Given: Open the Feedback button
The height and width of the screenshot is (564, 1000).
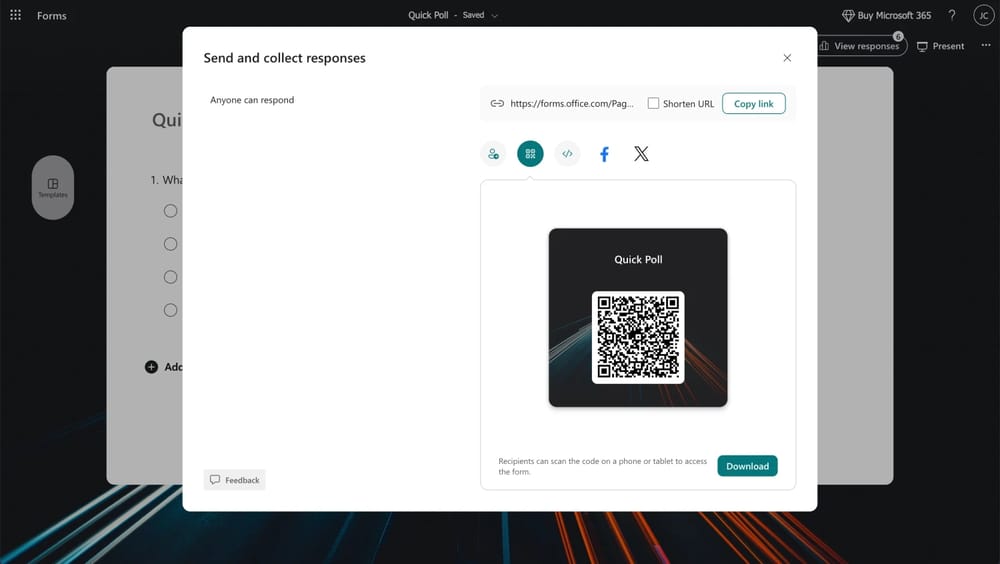Looking at the screenshot, I should point(235,480).
